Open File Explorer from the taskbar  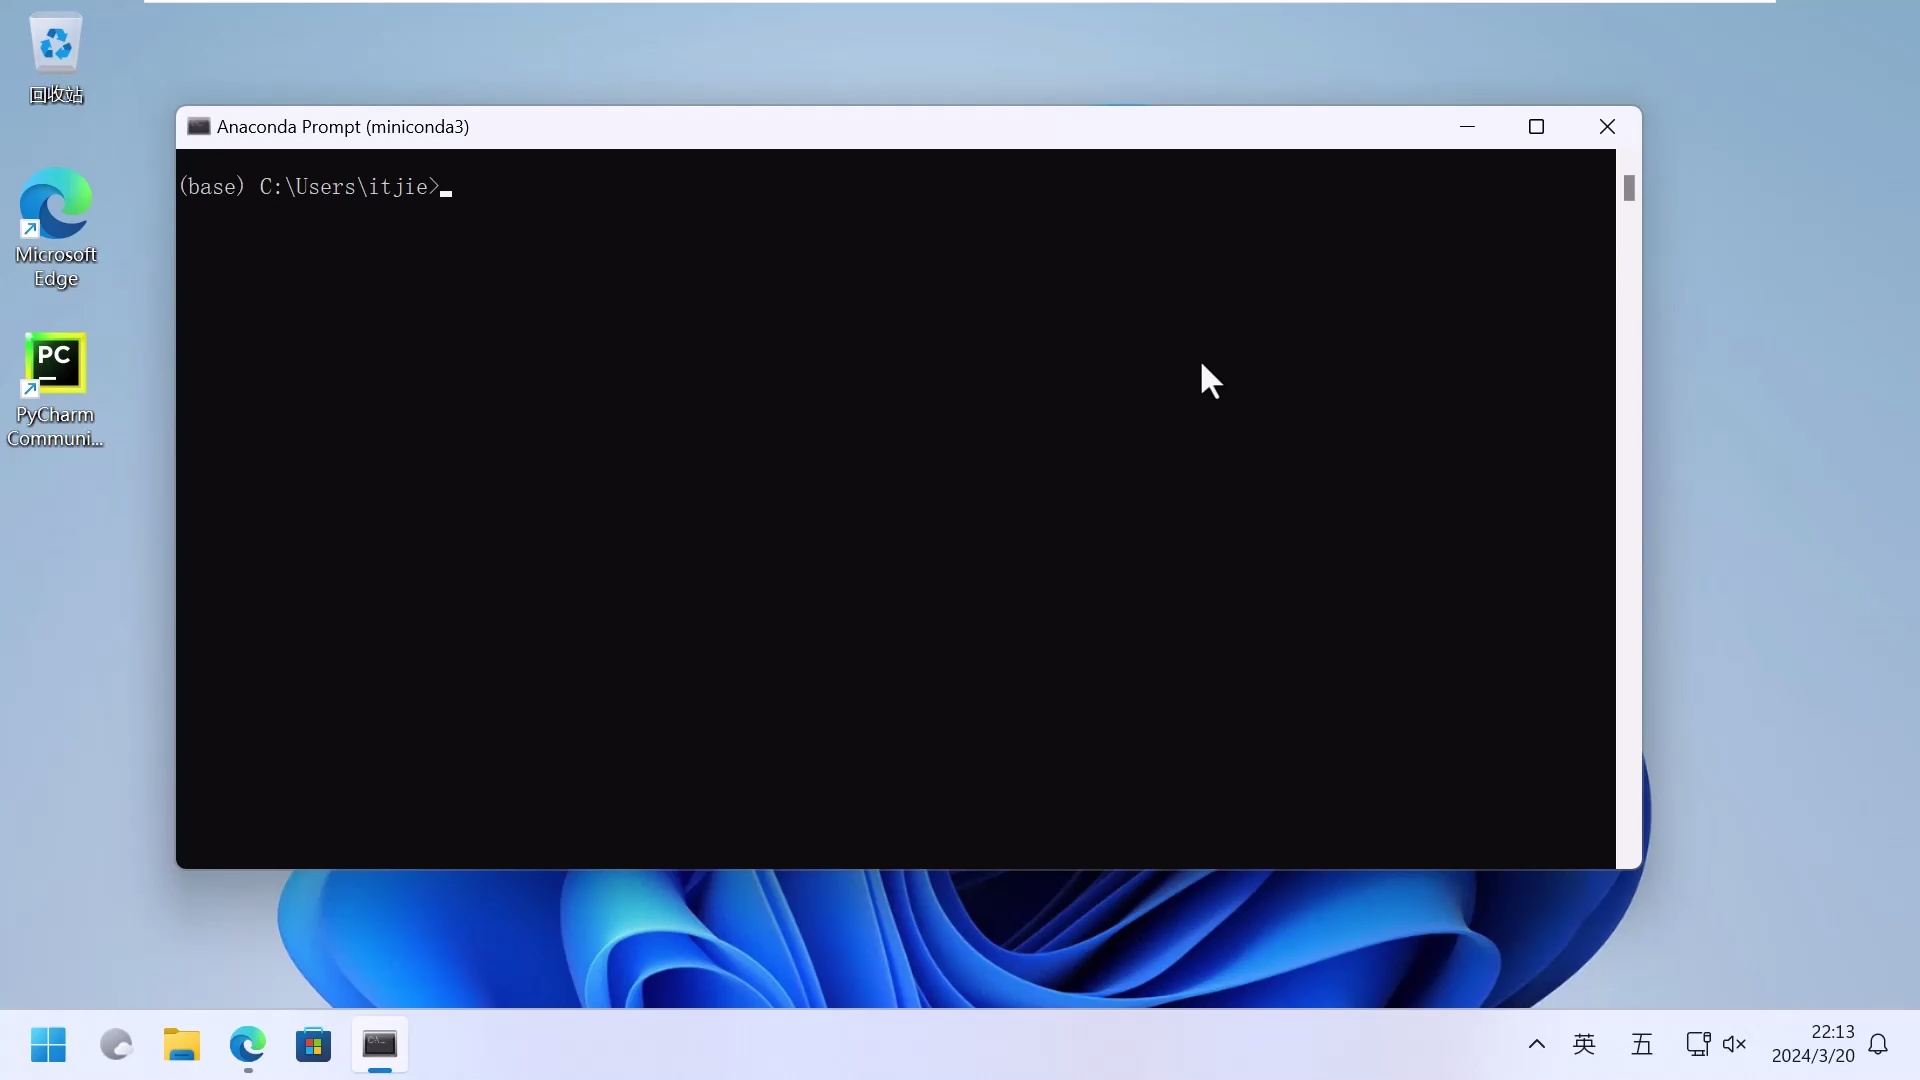click(181, 1044)
